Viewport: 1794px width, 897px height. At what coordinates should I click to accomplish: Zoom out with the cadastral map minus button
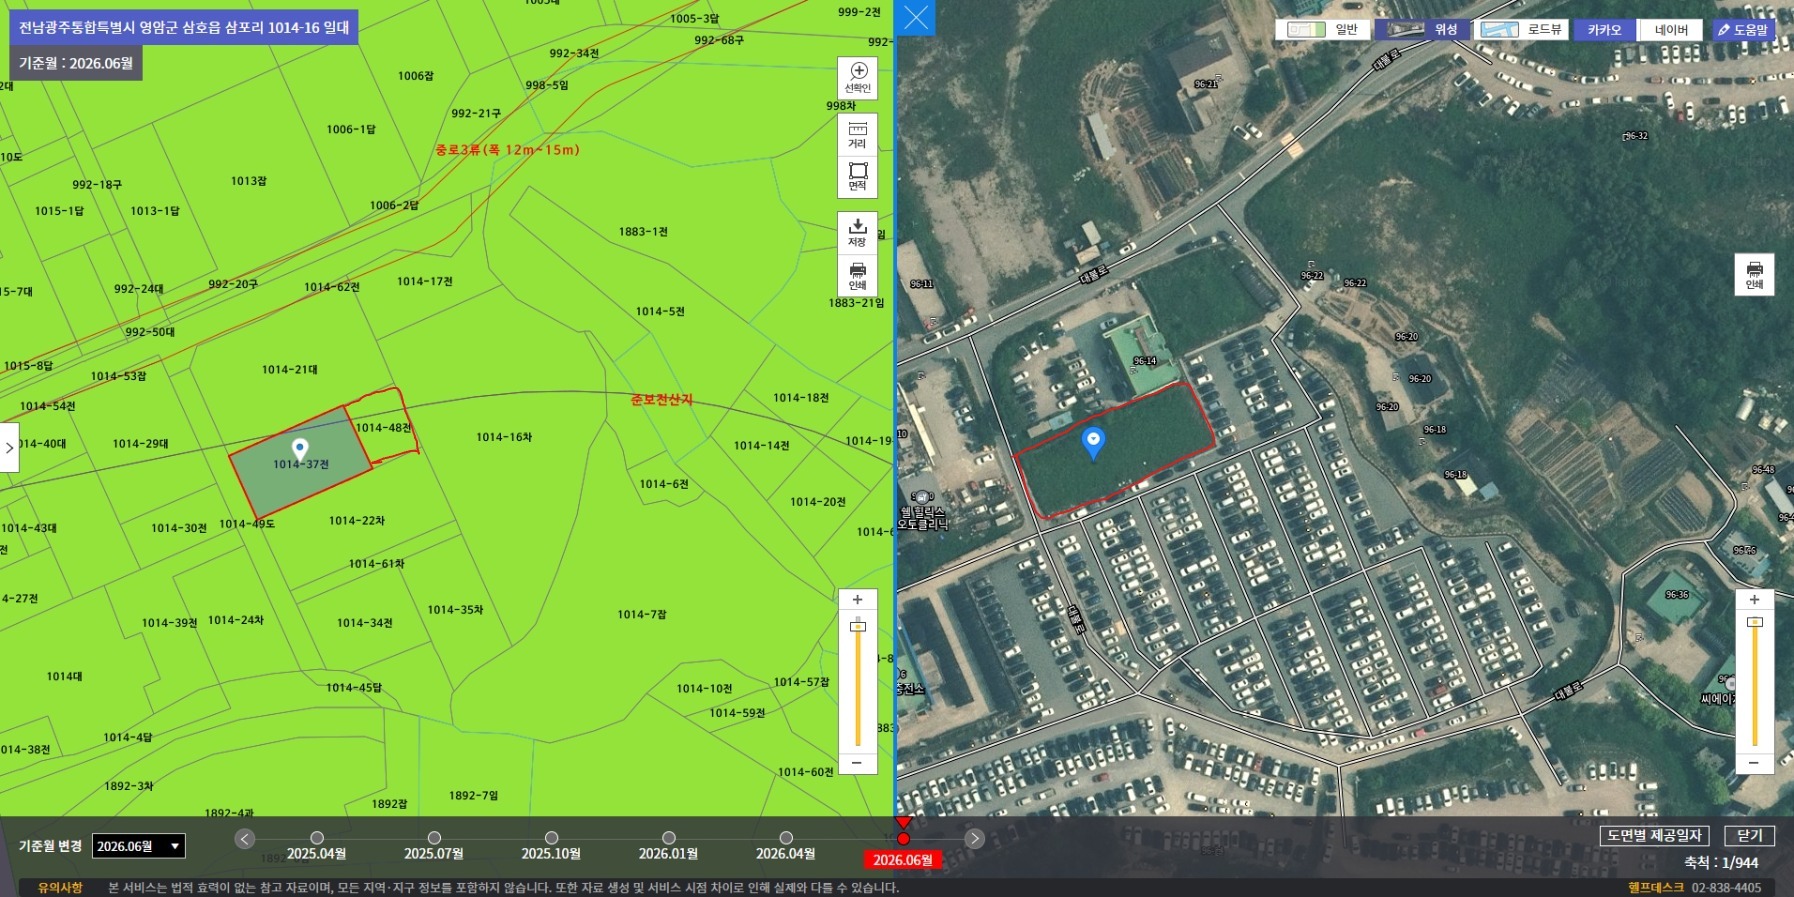[857, 763]
